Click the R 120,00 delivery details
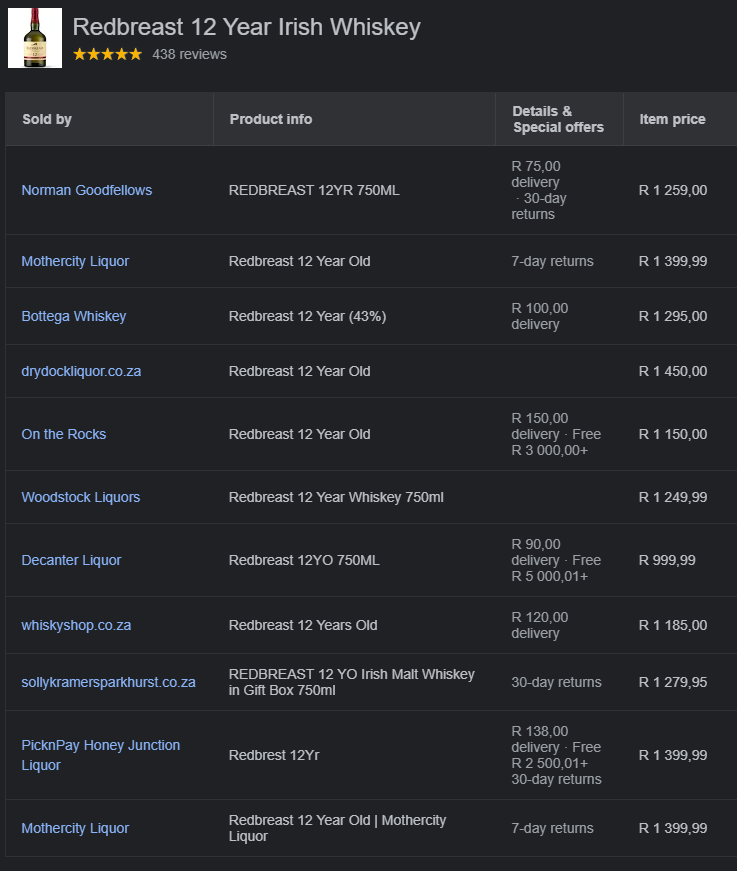The height and width of the screenshot is (871, 737). (x=539, y=625)
